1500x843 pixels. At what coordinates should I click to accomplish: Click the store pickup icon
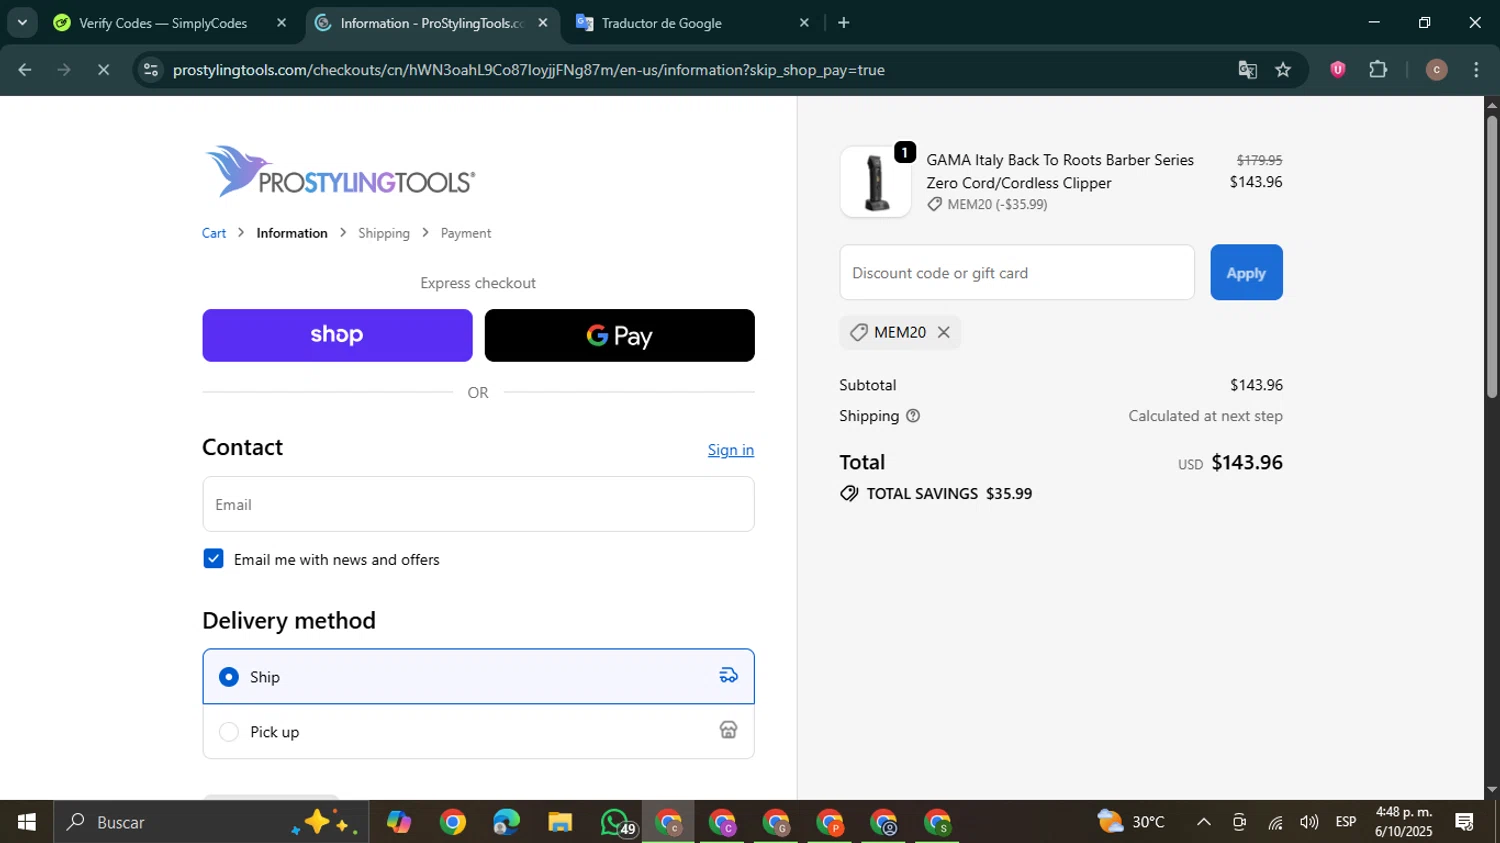pyautogui.click(x=728, y=730)
